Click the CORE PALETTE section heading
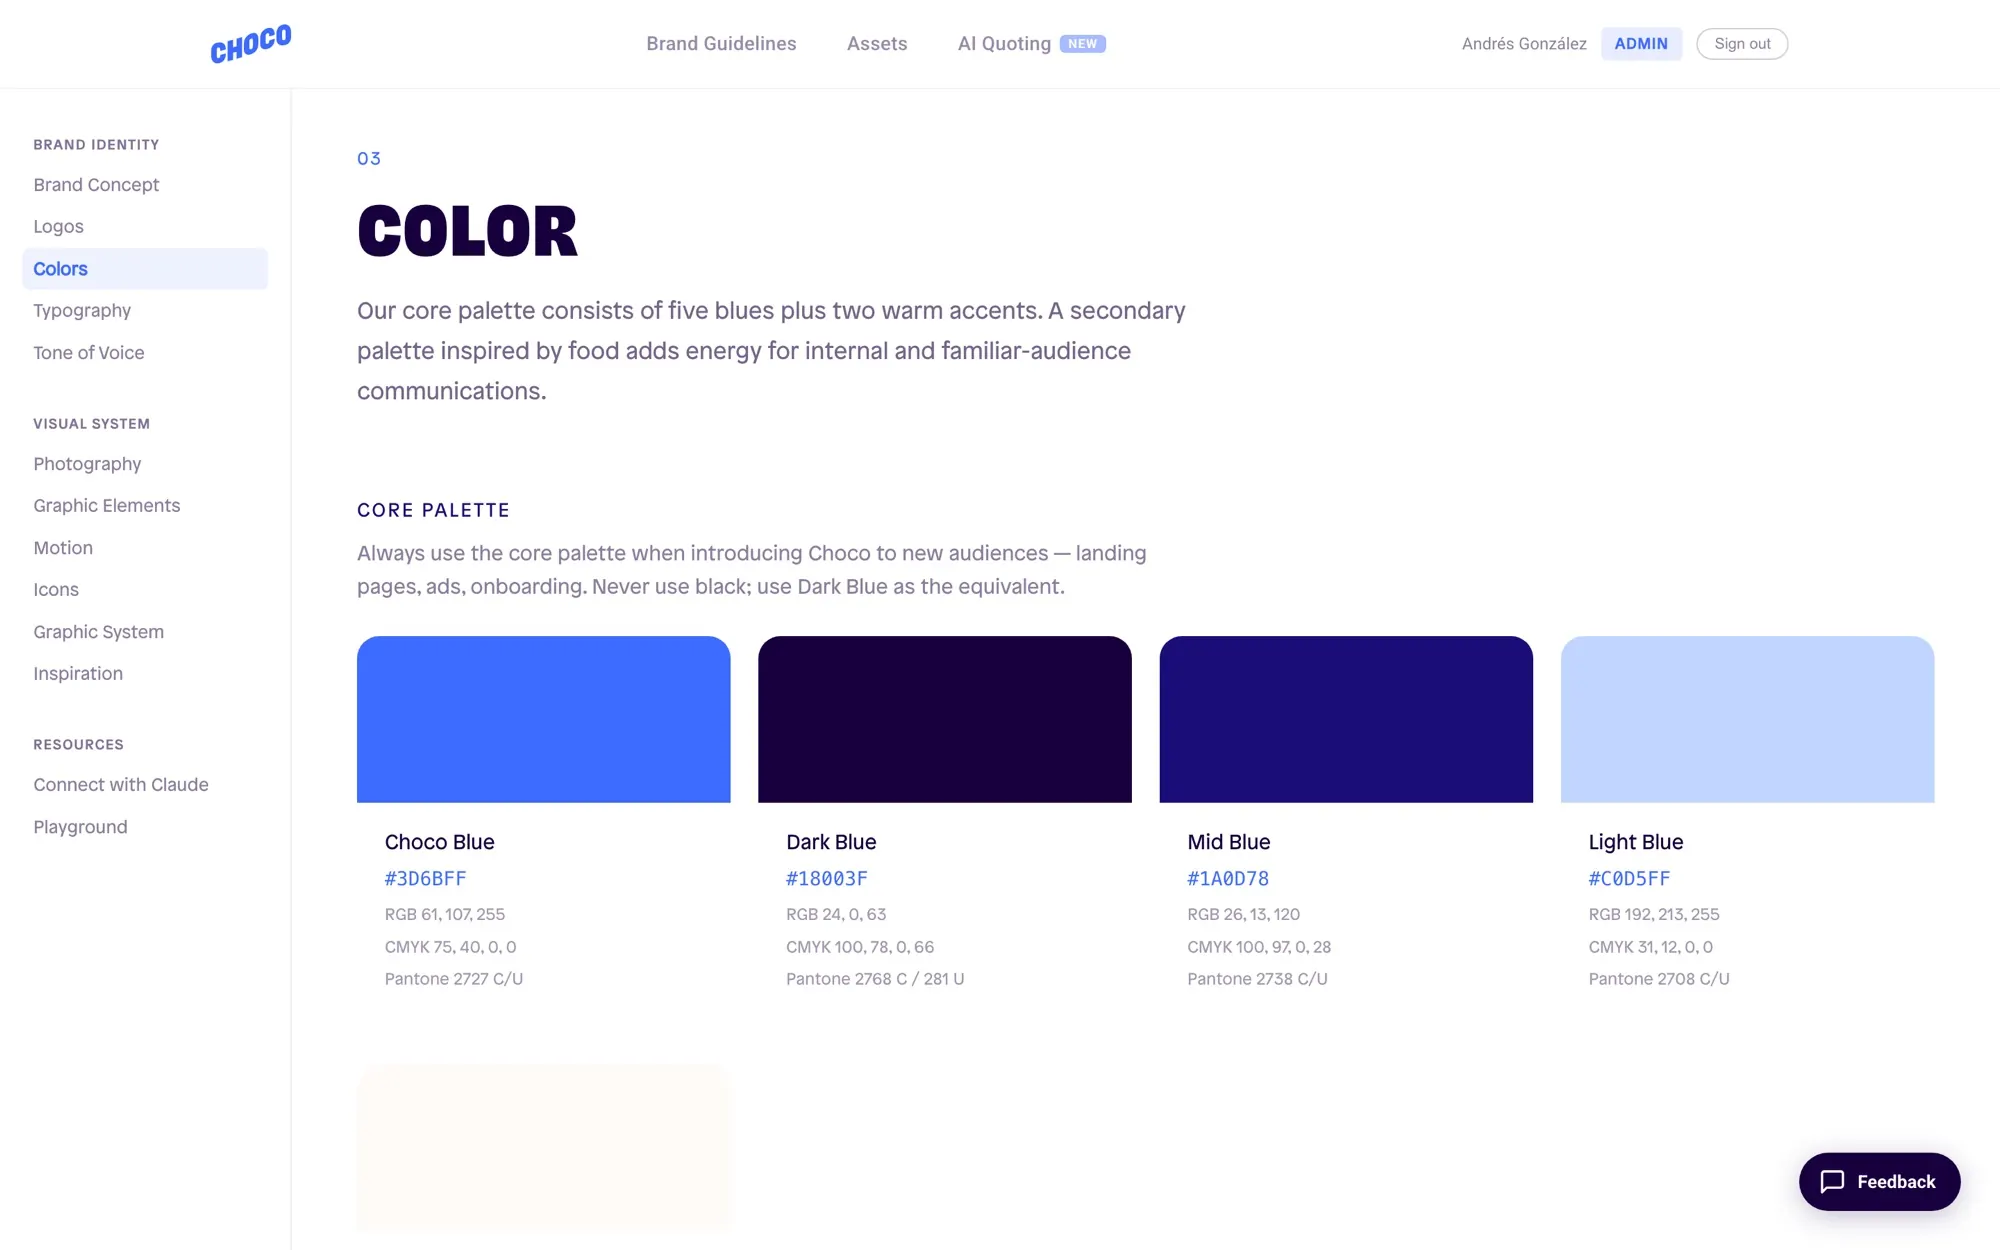The width and height of the screenshot is (2000, 1250). click(x=433, y=510)
